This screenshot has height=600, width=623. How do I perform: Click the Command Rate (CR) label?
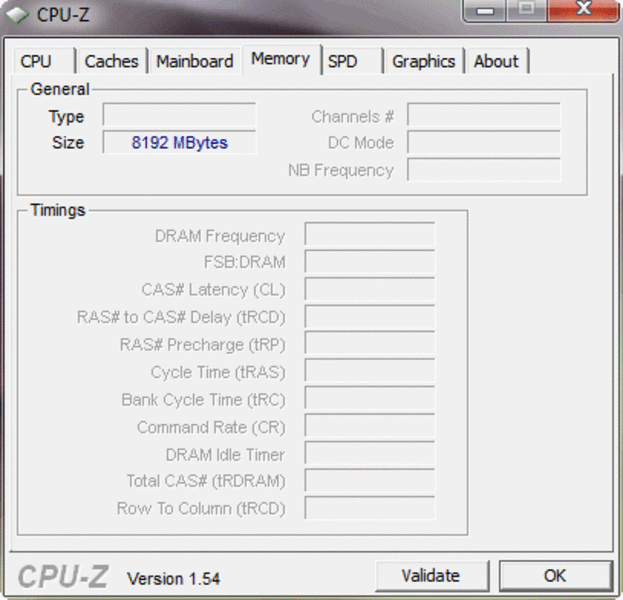tap(211, 428)
